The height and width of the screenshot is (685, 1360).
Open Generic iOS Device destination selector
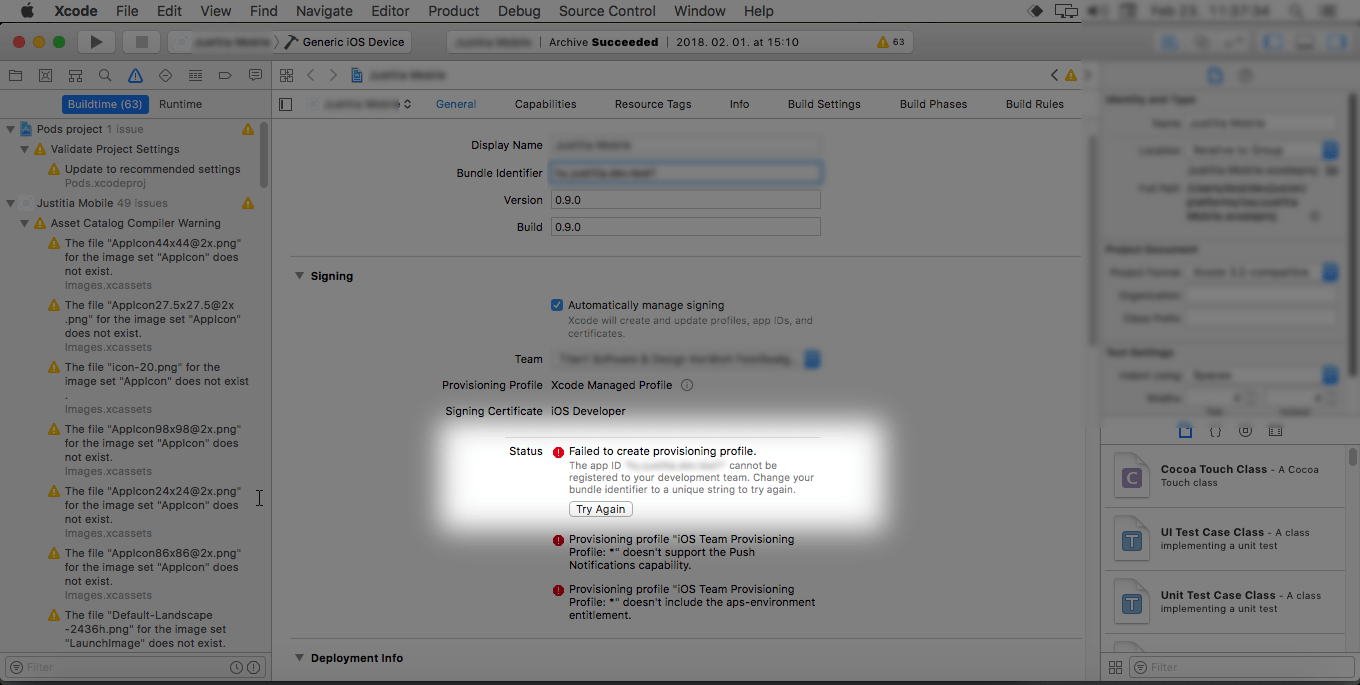pos(349,41)
